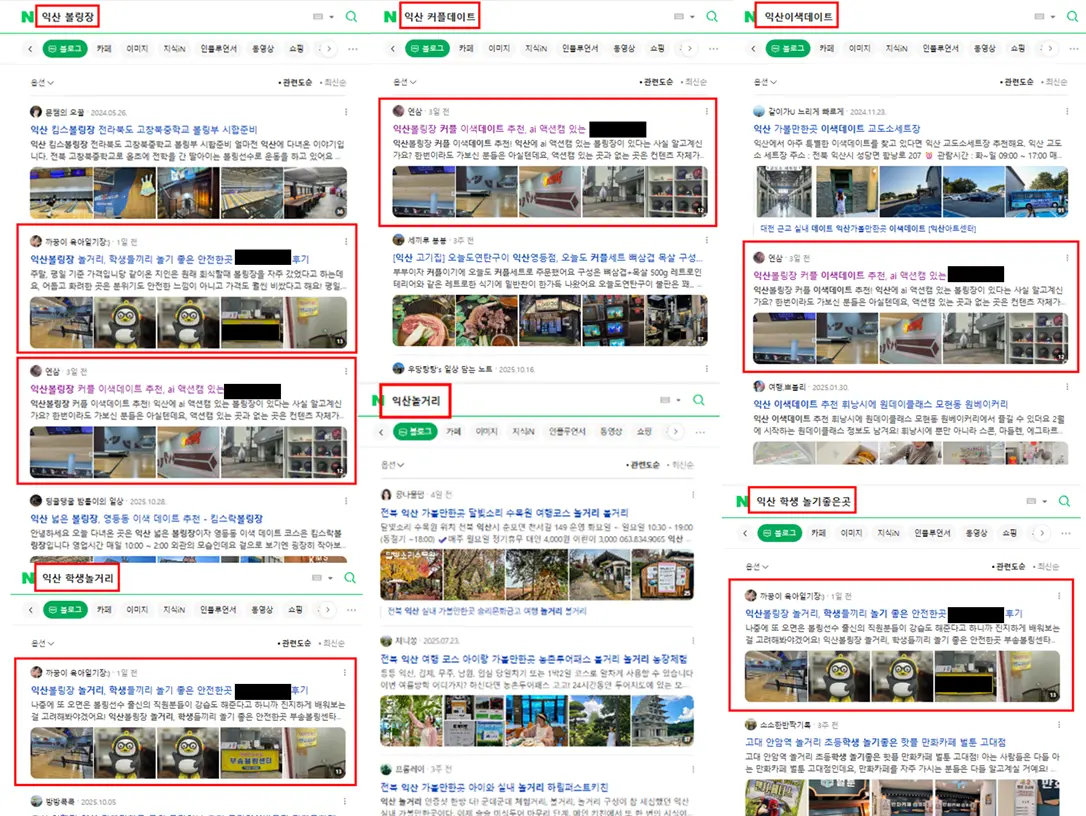Open the [익산 고기집] 오늘도연탄구이 post title
The height and width of the screenshot is (816, 1086).
[549, 258]
